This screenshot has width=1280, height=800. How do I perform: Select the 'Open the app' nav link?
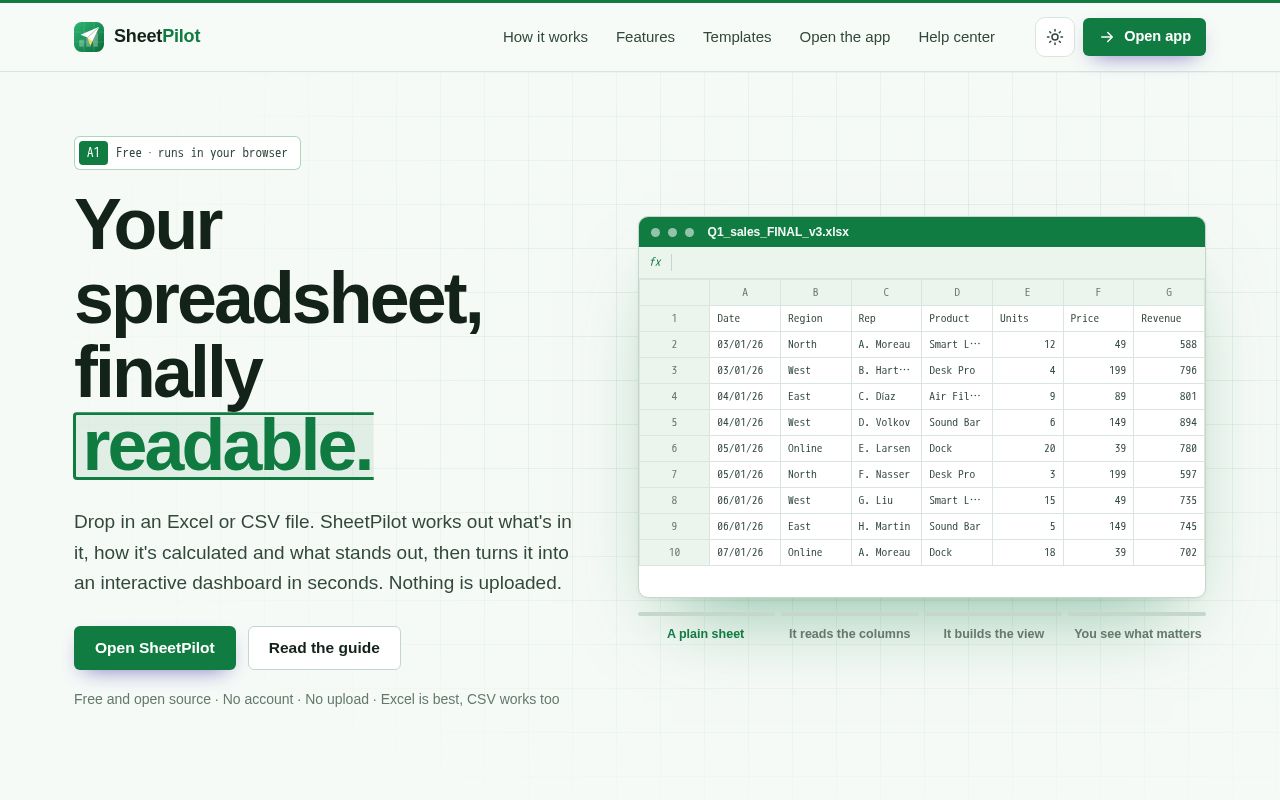(845, 37)
